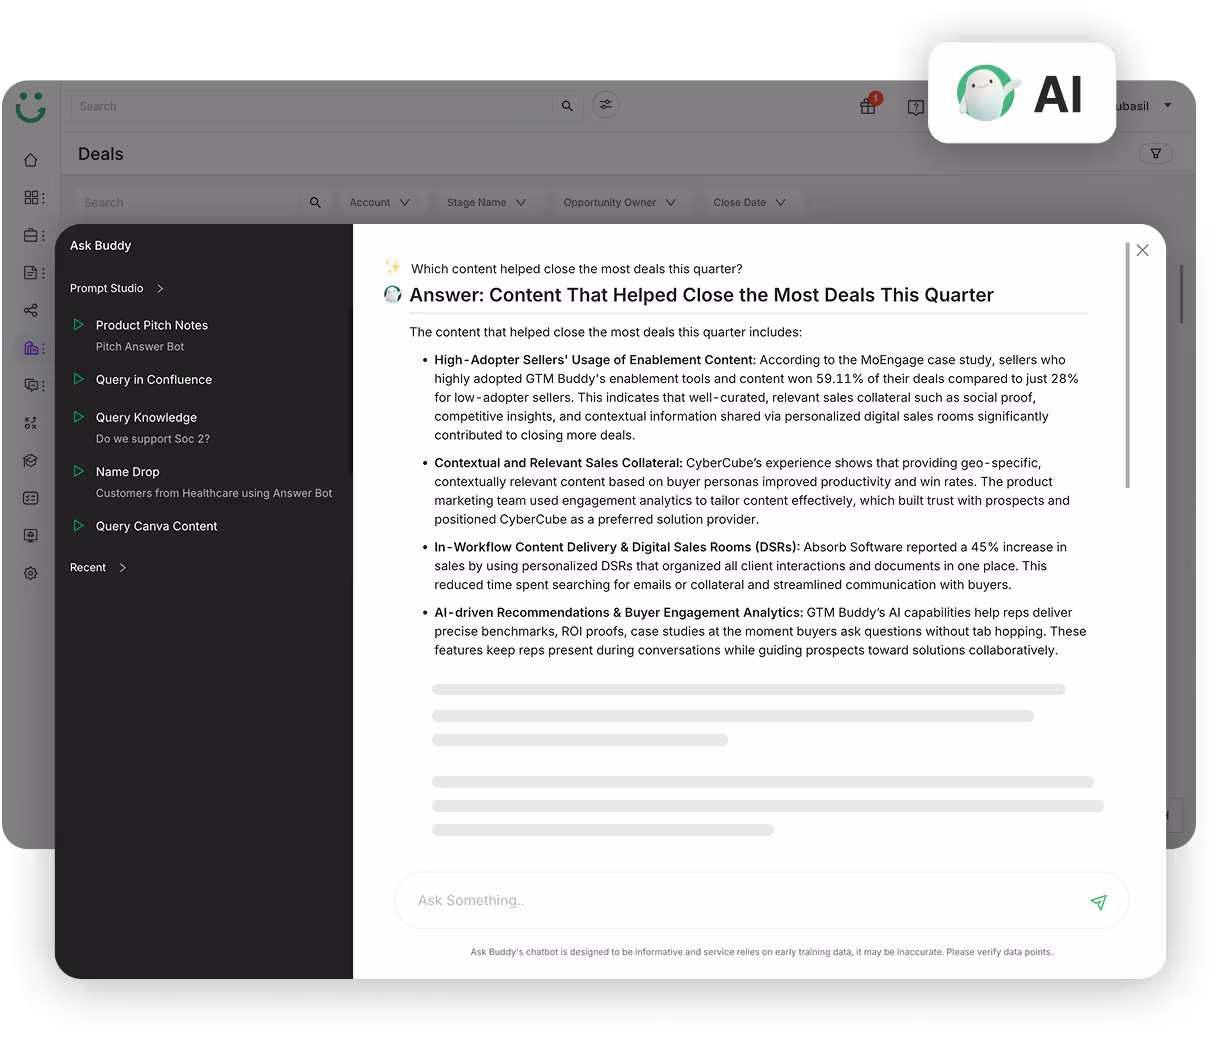This screenshot has width=1221, height=1038.
Task: Select the Query Knowledge prompt
Action: (146, 418)
